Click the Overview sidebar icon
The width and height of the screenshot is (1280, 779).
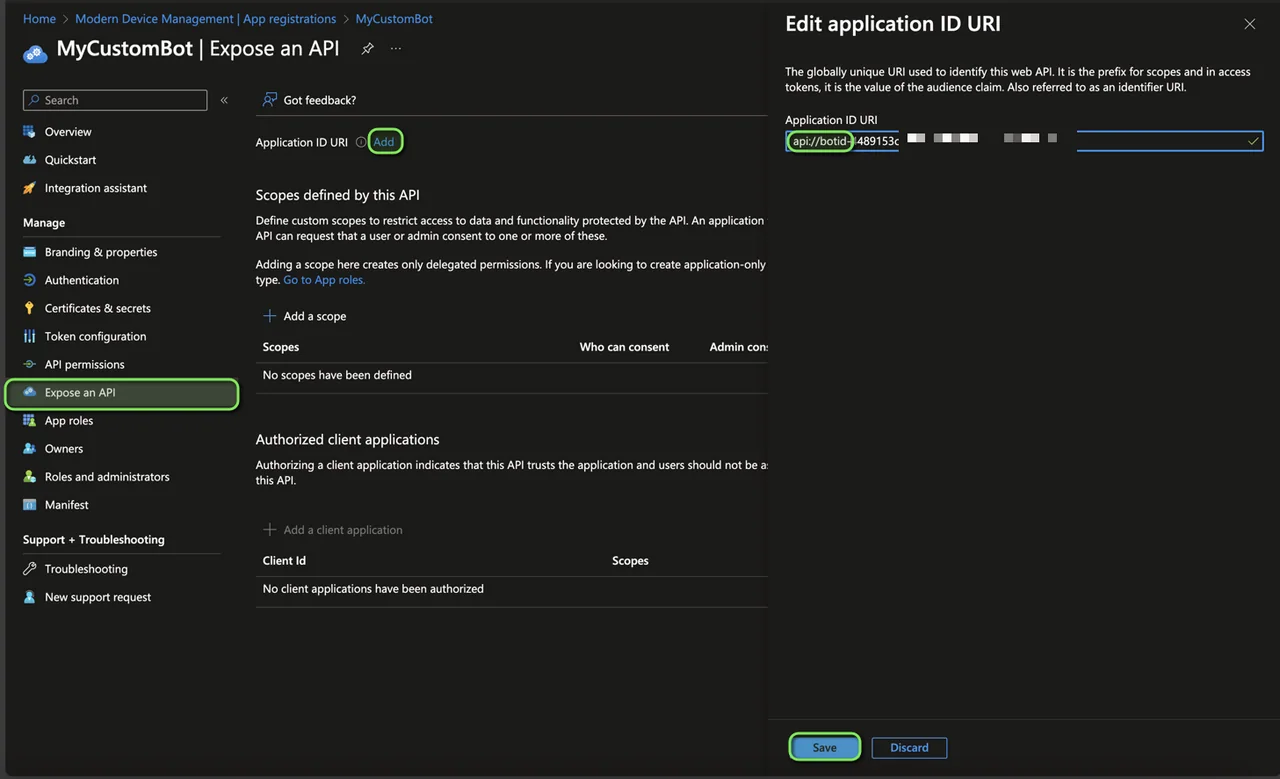coord(30,132)
